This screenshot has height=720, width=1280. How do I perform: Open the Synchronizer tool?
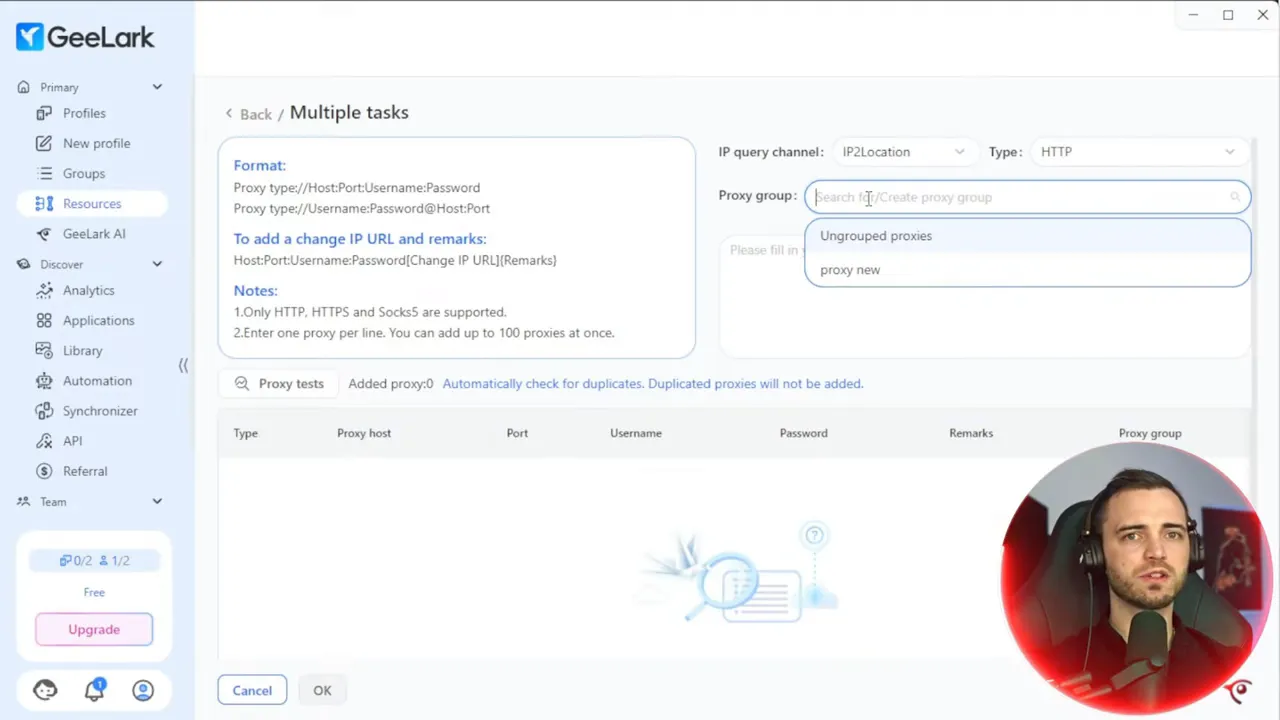(x=100, y=410)
